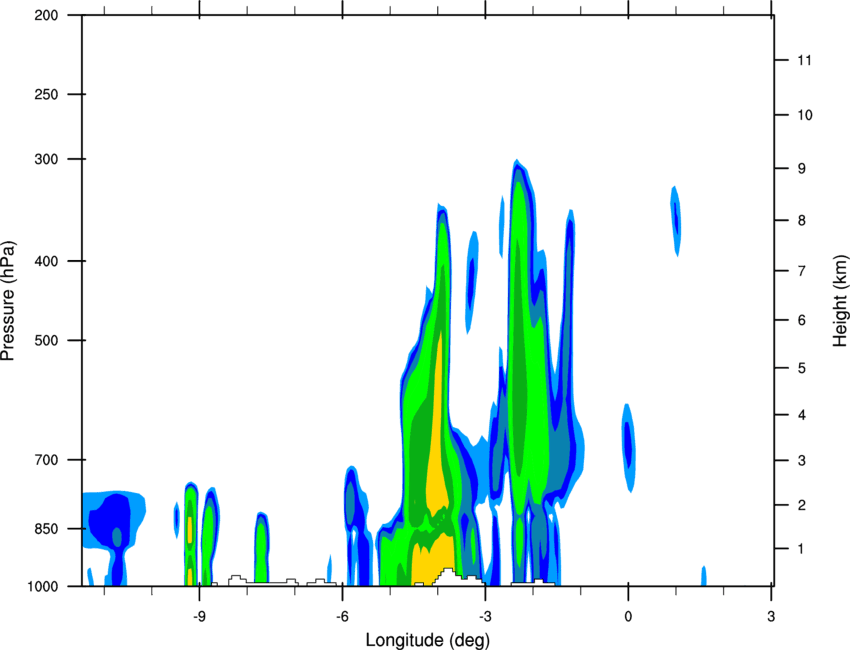
Task: Click the 3 longitude tick label
Action: point(771,617)
